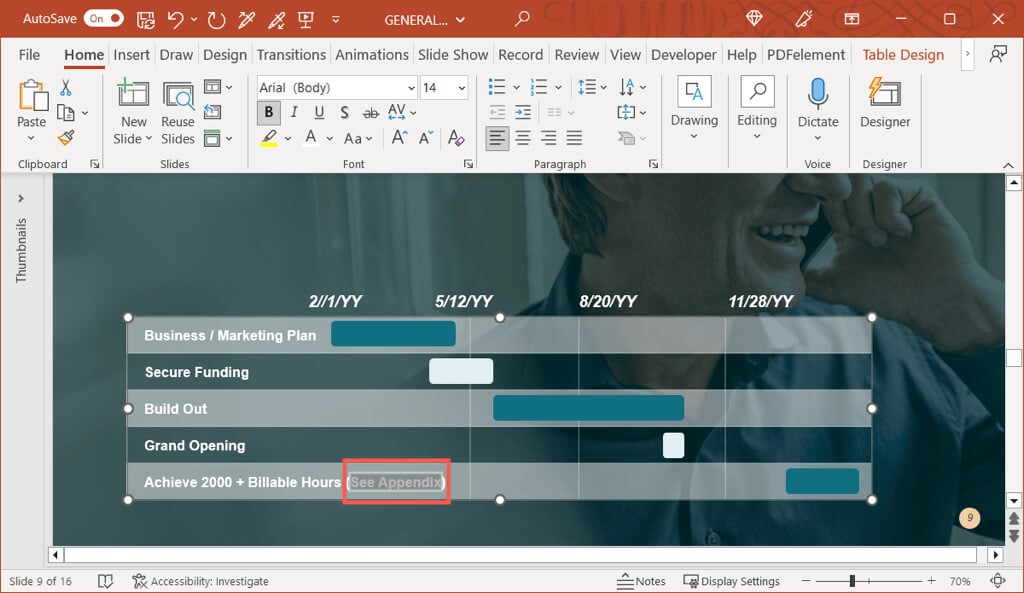The width and height of the screenshot is (1024, 593).
Task: Toggle Italic formatting
Action: point(294,112)
